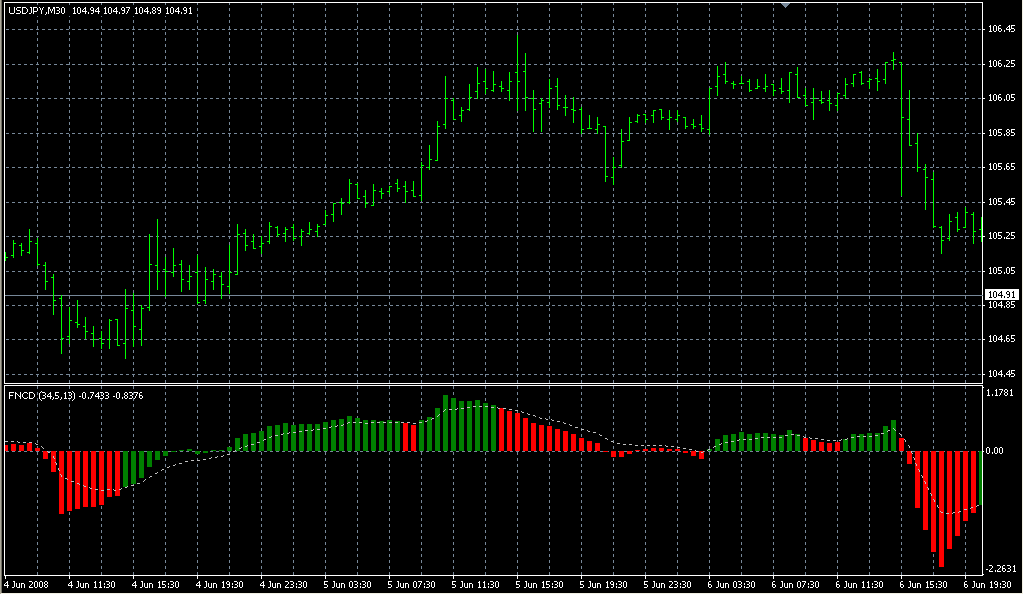Click the 5 Jun 23:30 time label
The width and height of the screenshot is (1024, 594).
click(x=667, y=585)
